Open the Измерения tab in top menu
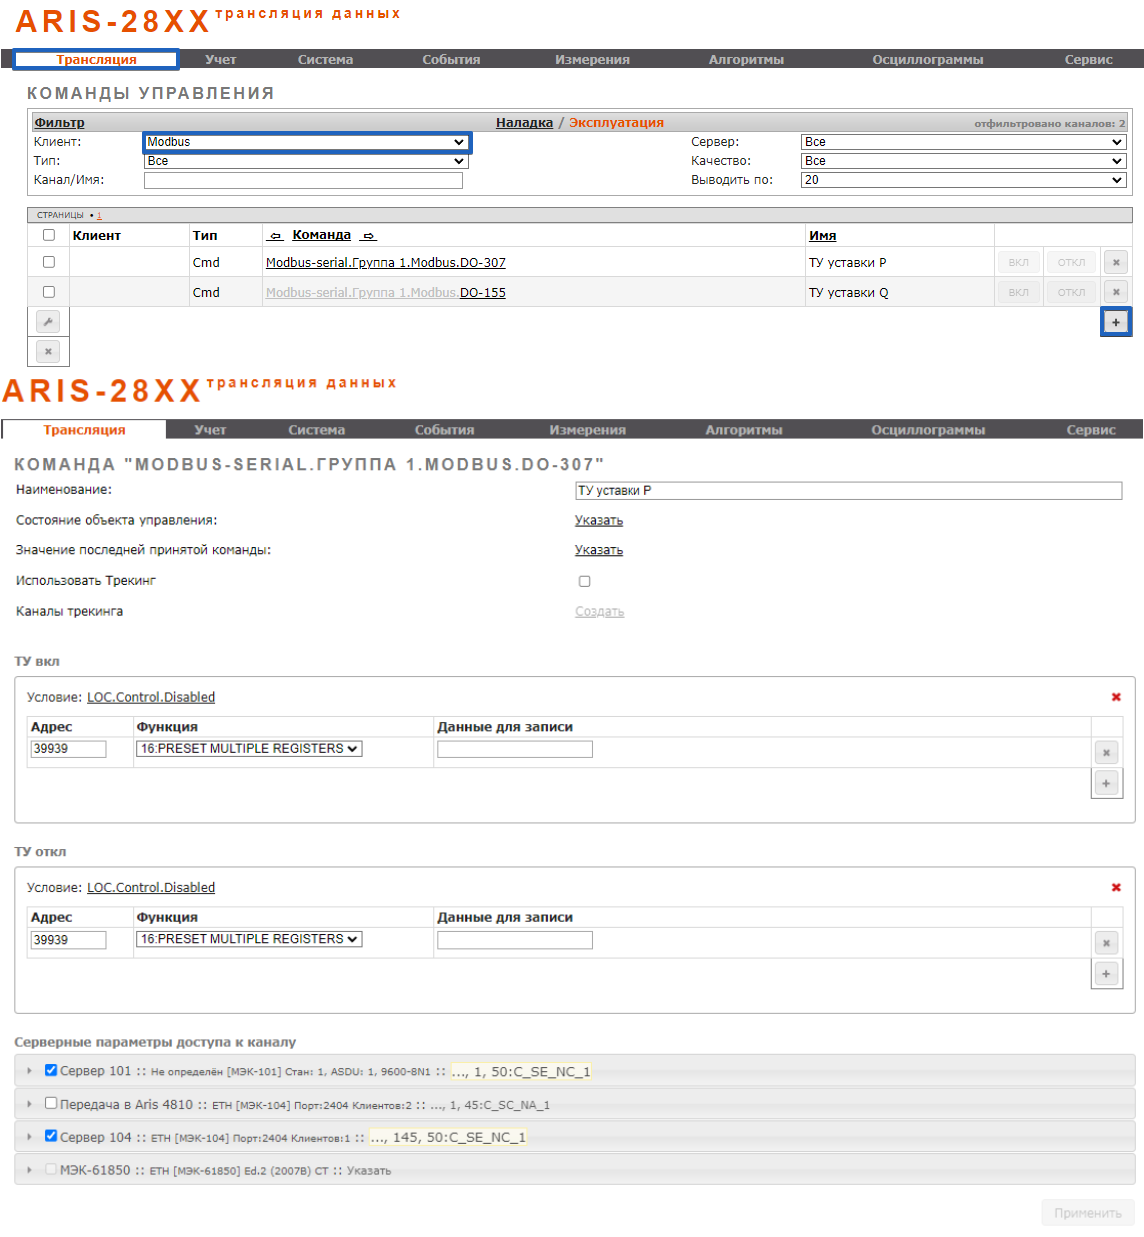This screenshot has width=1144, height=1237. [592, 60]
